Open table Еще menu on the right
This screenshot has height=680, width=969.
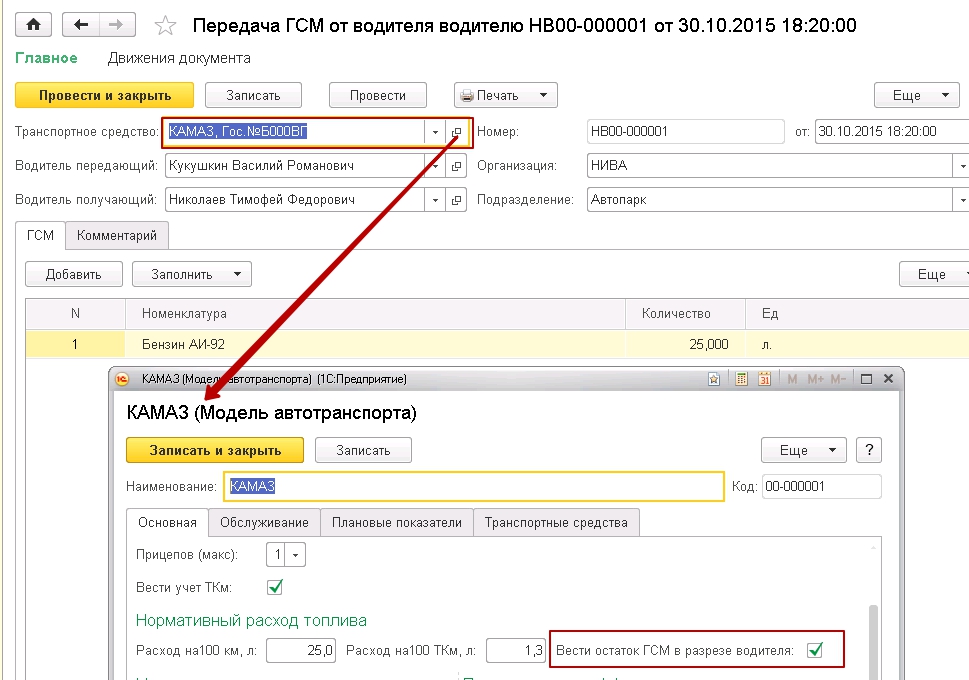[x=933, y=274]
